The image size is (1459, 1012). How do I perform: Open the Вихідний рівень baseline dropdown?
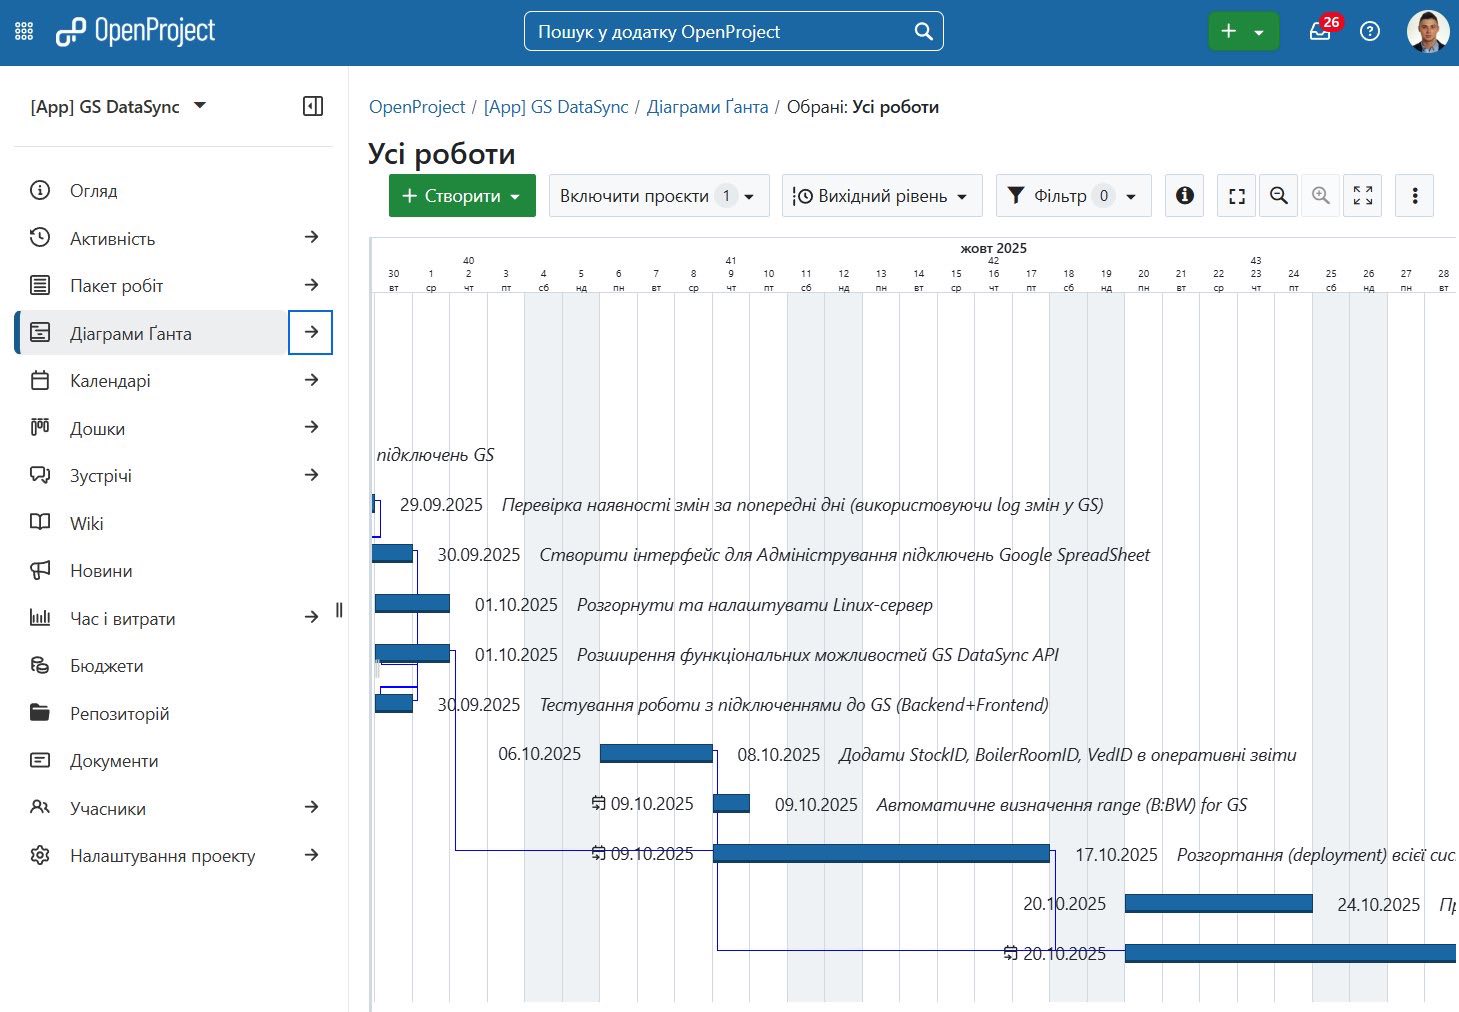pos(881,196)
